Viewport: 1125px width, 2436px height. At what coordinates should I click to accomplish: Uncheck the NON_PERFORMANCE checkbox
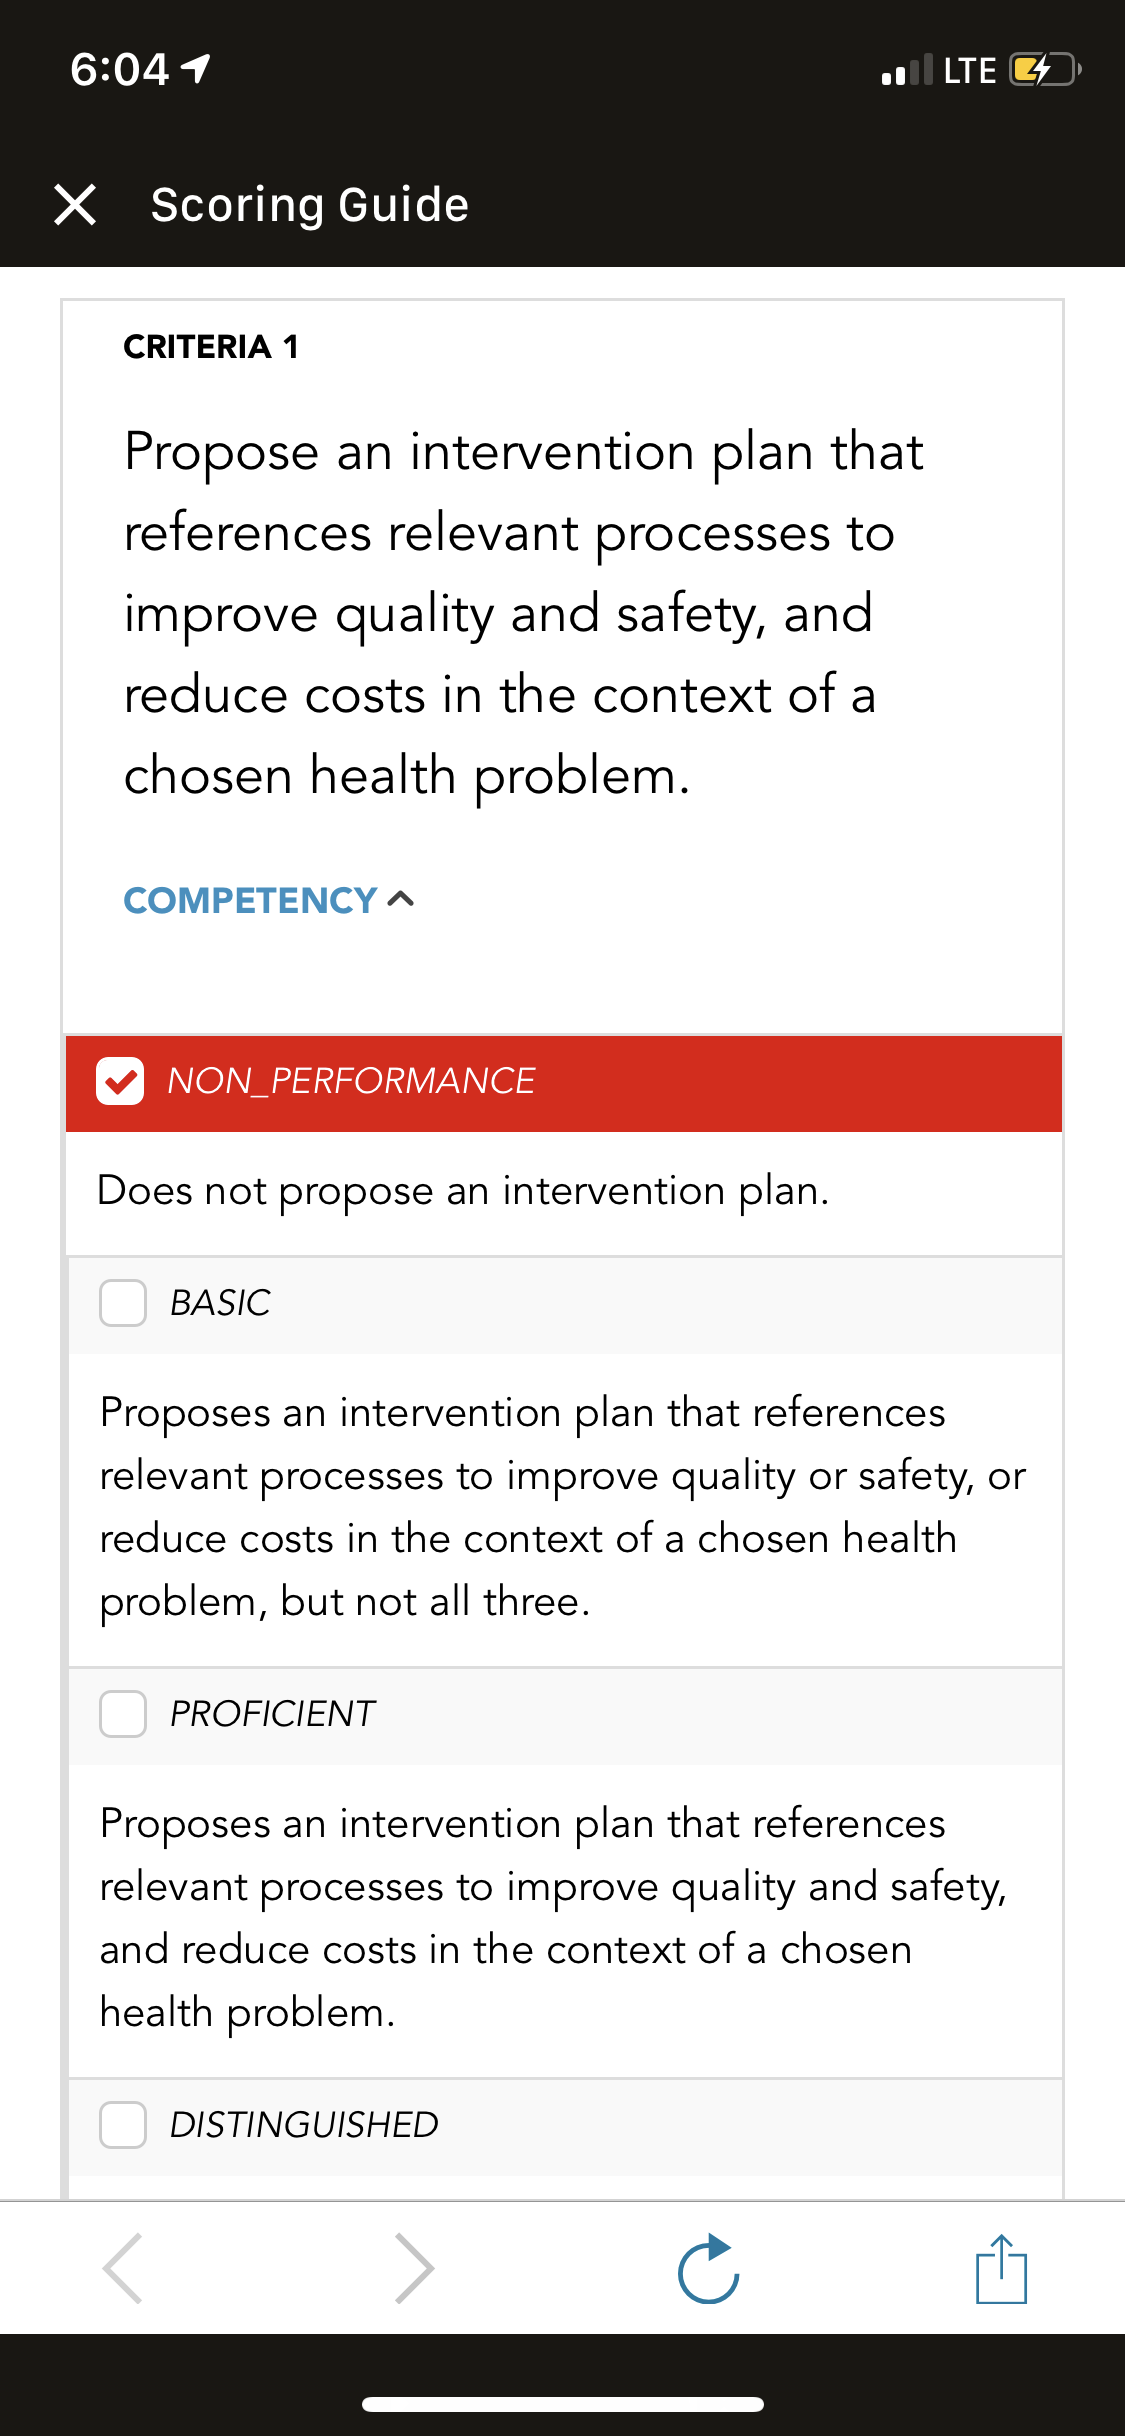point(120,1081)
